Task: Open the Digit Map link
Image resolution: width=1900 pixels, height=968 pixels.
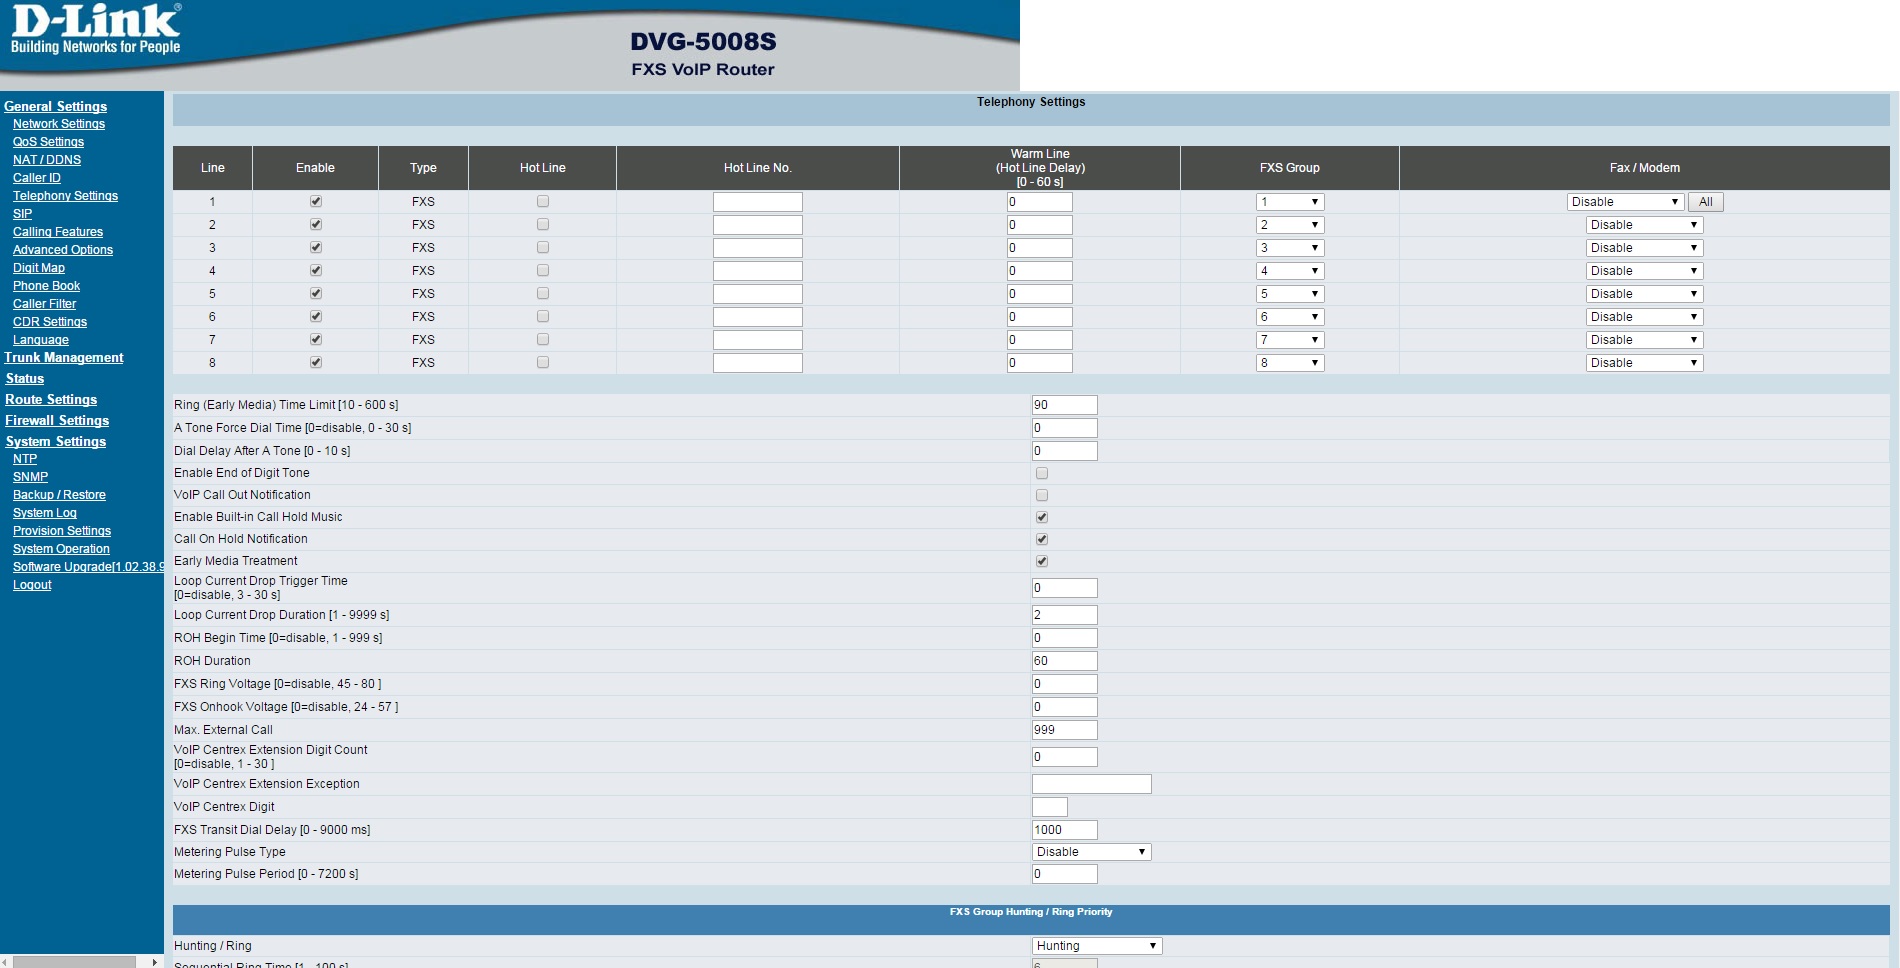Action: [x=39, y=268]
